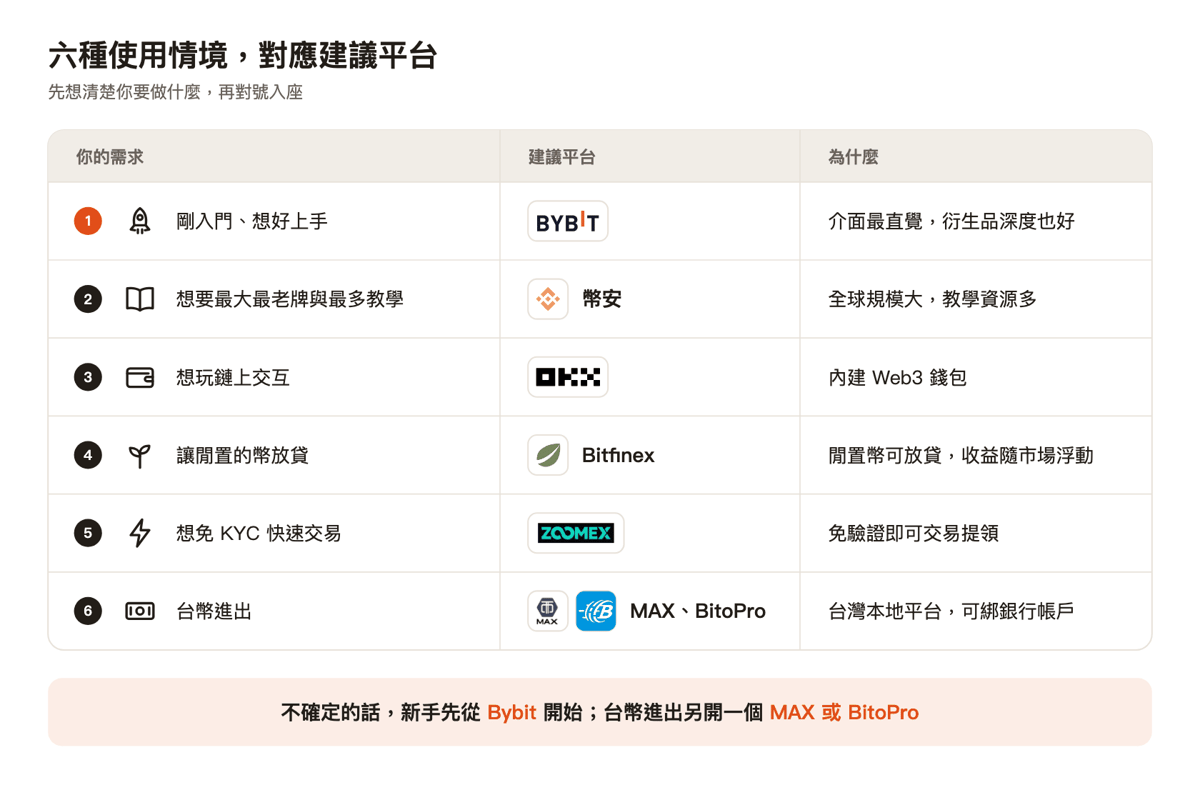Click the text 台幣進出 in row 6

214,611
